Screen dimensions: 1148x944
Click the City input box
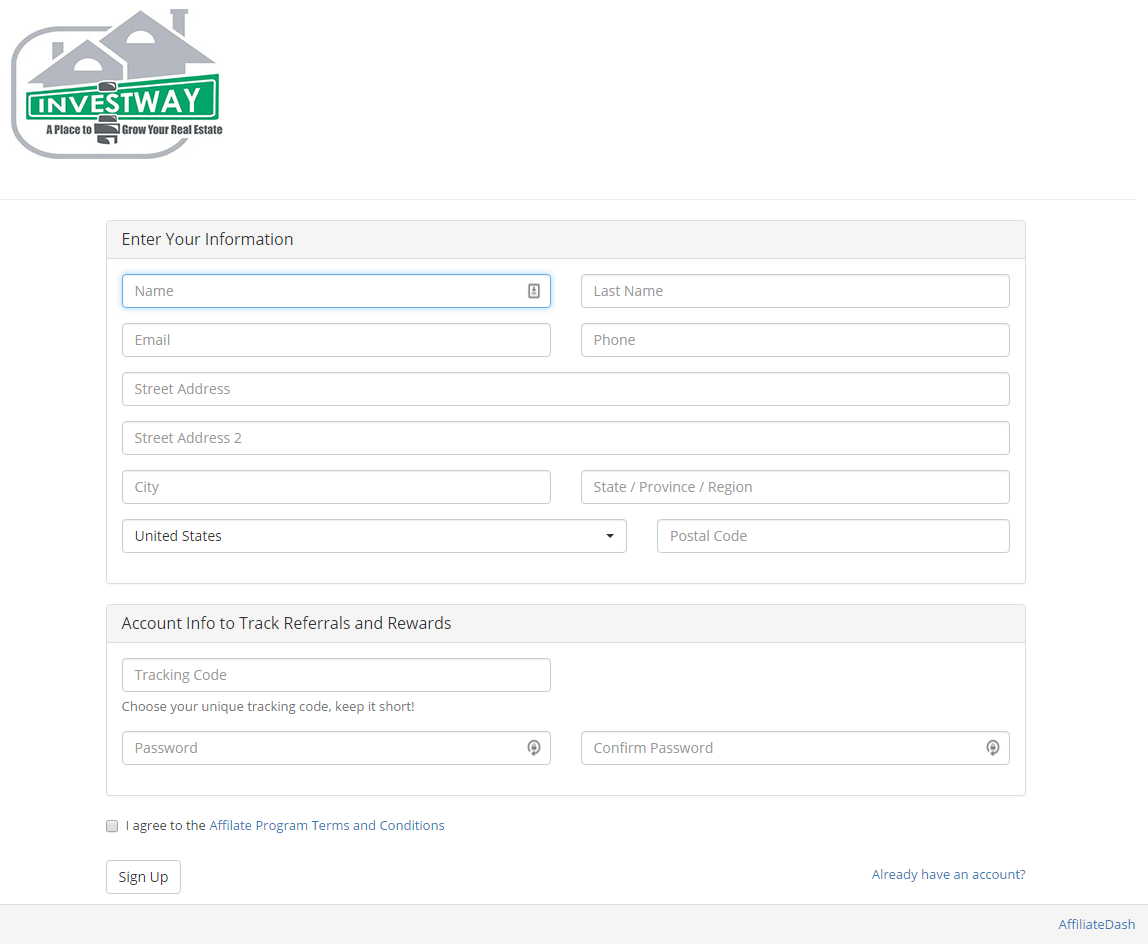point(336,487)
